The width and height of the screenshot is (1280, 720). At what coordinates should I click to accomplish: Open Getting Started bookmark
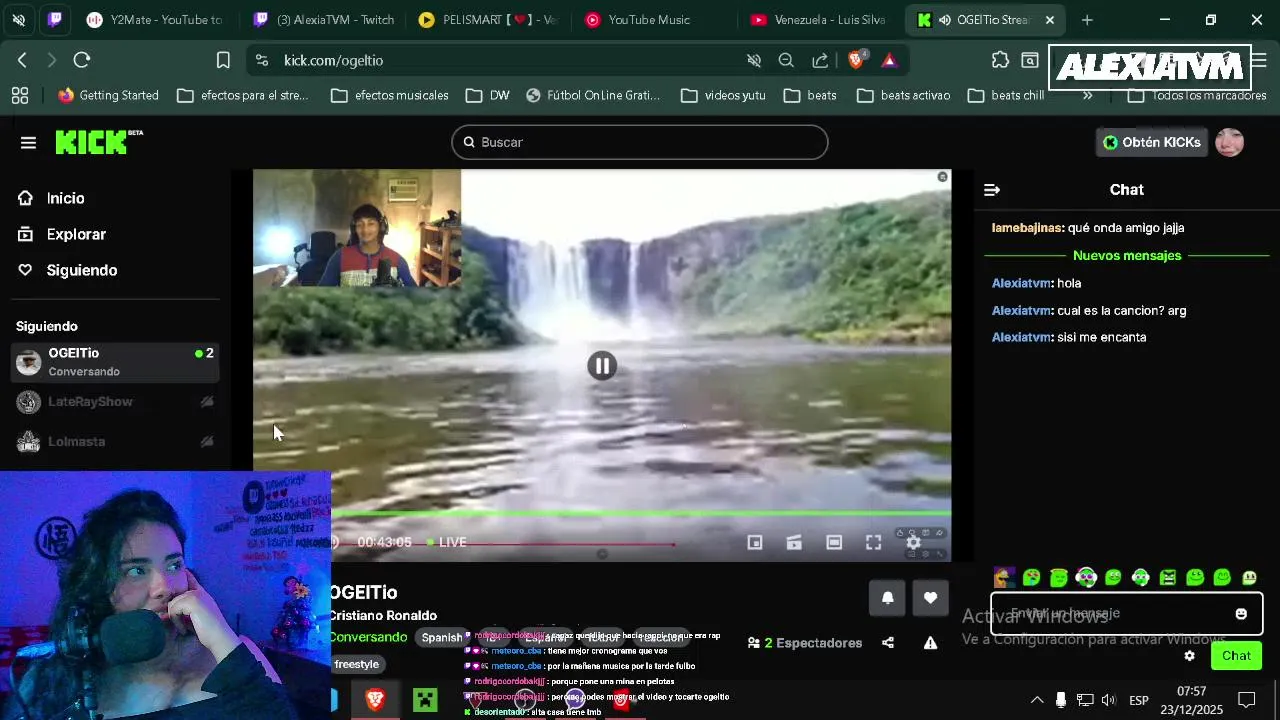tap(108, 96)
